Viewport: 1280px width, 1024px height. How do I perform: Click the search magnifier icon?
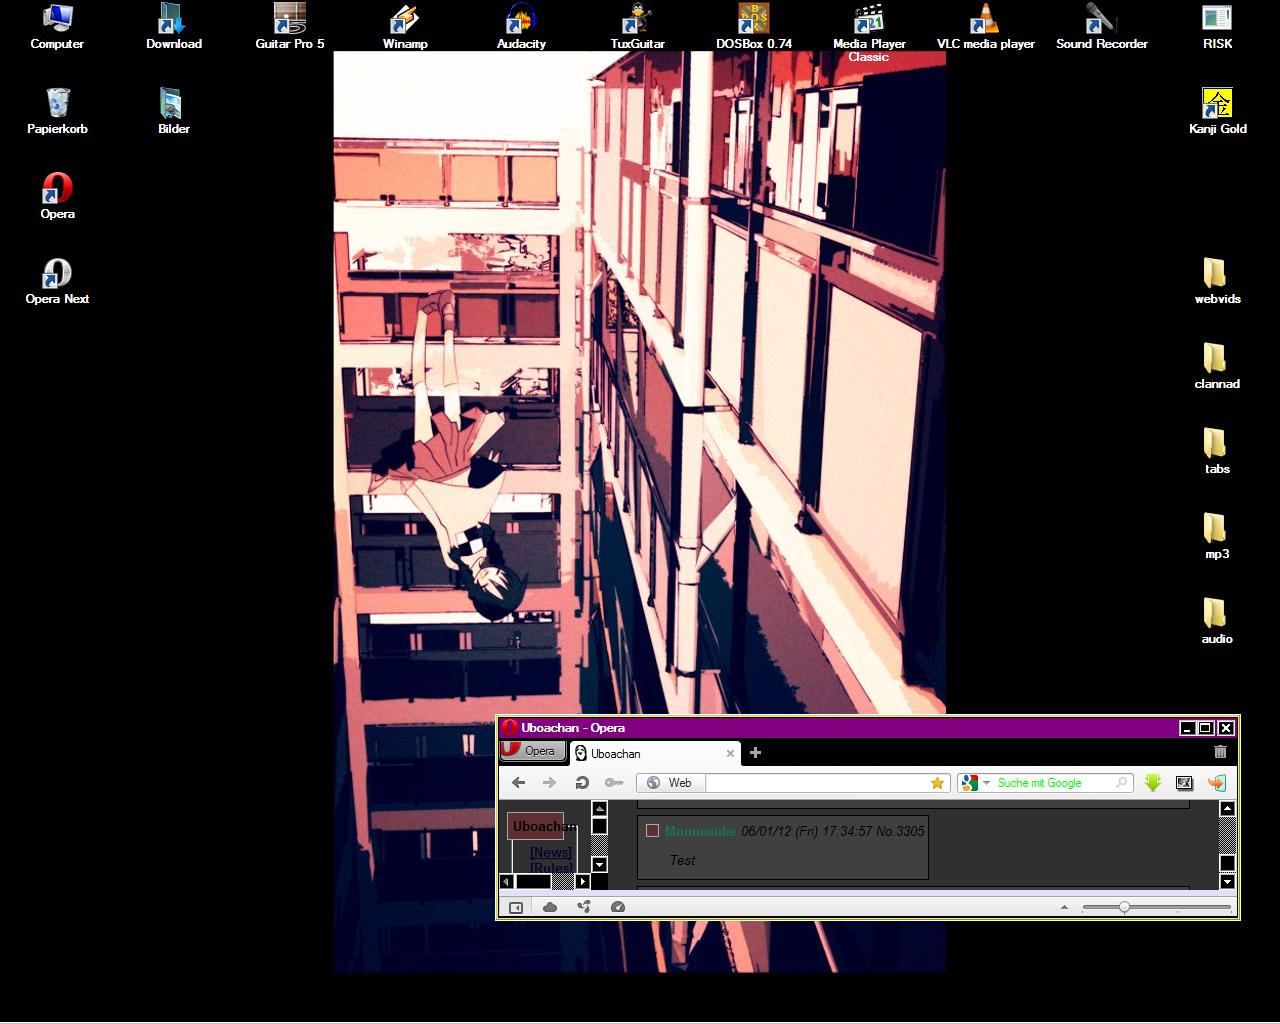(1122, 783)
